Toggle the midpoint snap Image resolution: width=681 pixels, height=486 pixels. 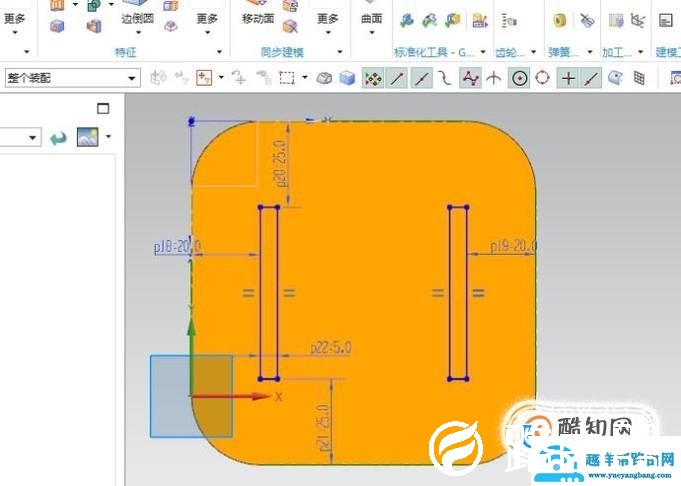[x=421, y=78]
